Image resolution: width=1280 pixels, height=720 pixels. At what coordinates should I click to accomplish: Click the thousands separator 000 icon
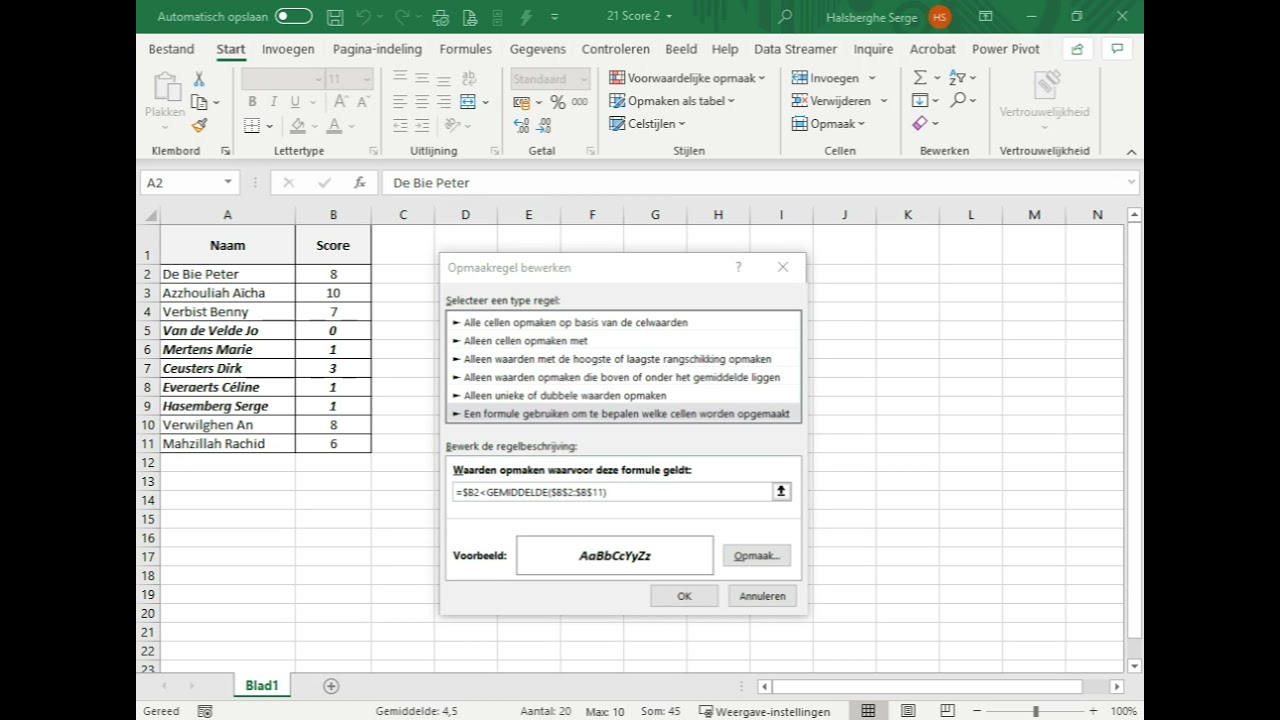point(580,102)
